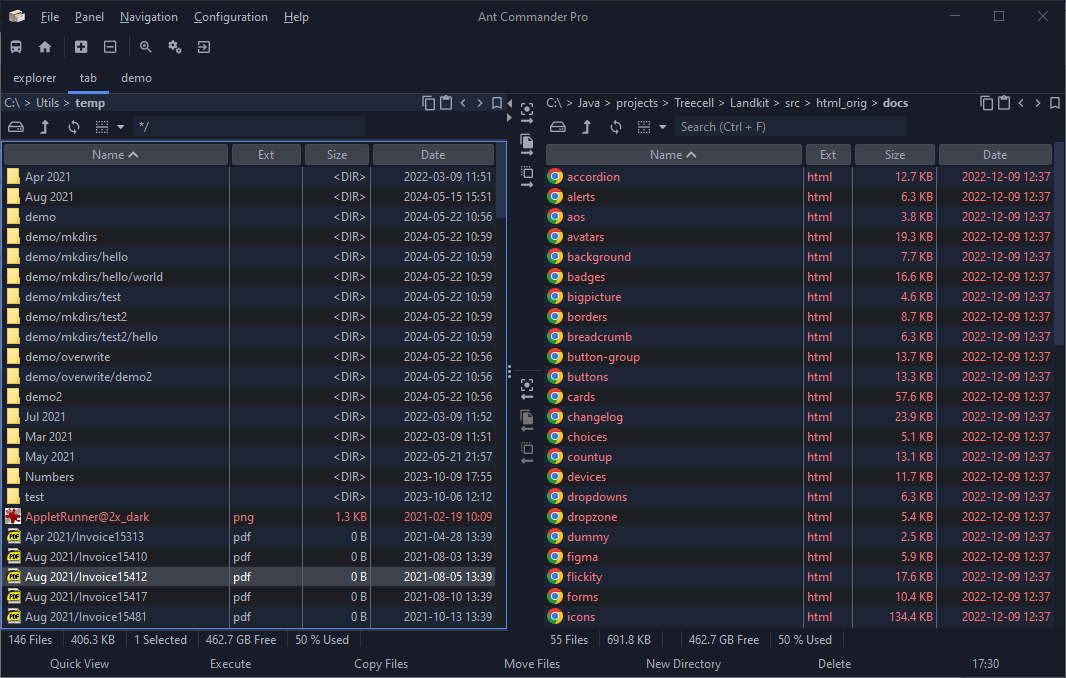The image size is (1066, 678).
Task: Click the bus icon in the main toolbar
Action: point(16,47)
